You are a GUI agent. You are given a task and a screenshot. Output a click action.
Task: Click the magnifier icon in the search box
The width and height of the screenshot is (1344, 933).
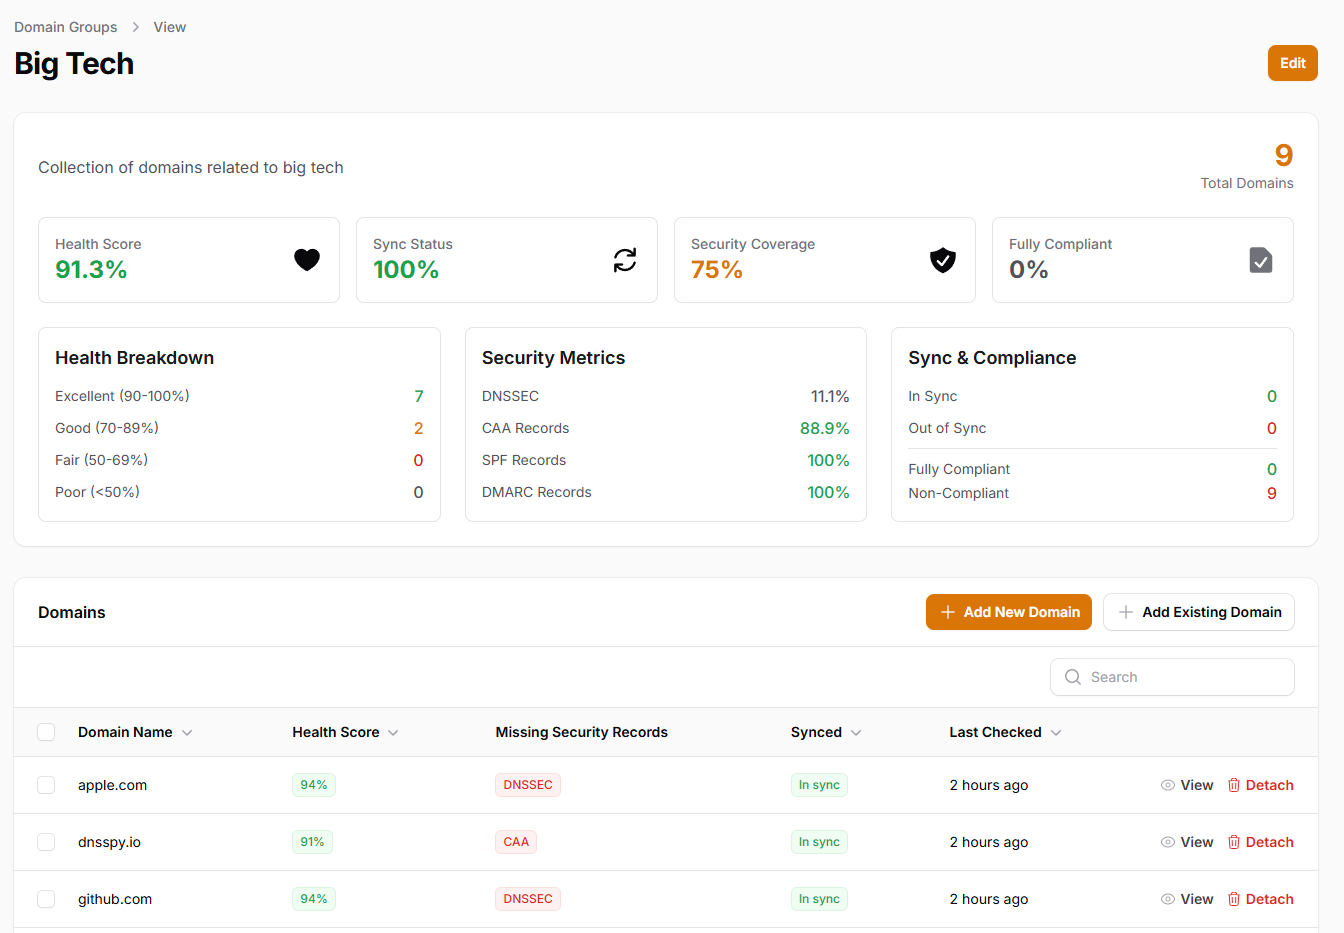[x=1073, y=677]
